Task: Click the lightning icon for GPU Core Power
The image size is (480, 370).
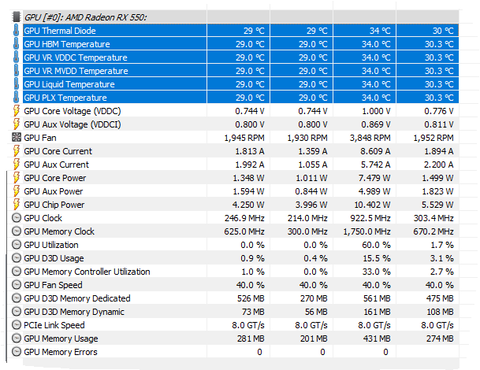Action: click(16, 177)
